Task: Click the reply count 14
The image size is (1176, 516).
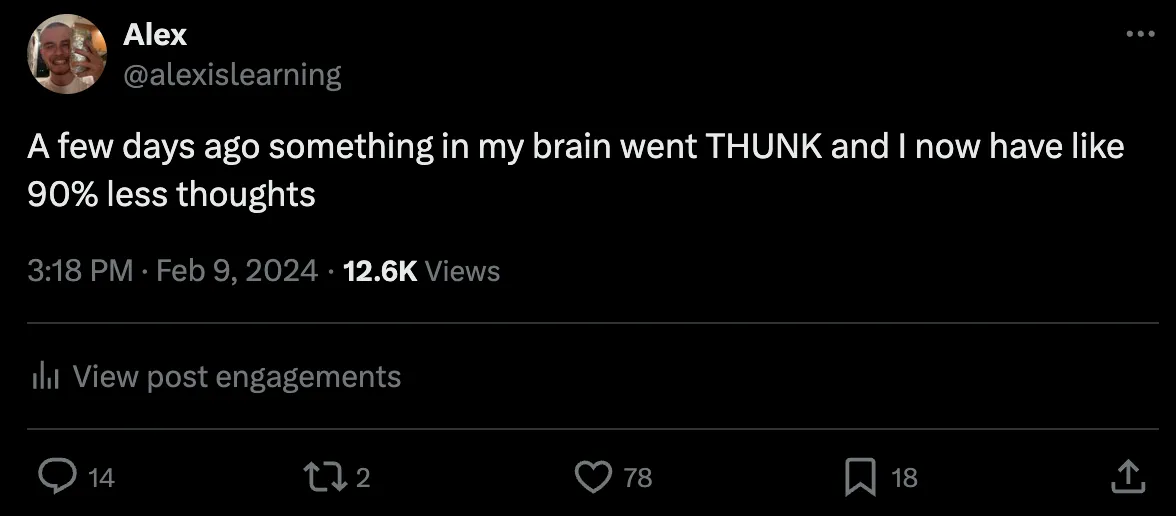Action: coord(102,478)
